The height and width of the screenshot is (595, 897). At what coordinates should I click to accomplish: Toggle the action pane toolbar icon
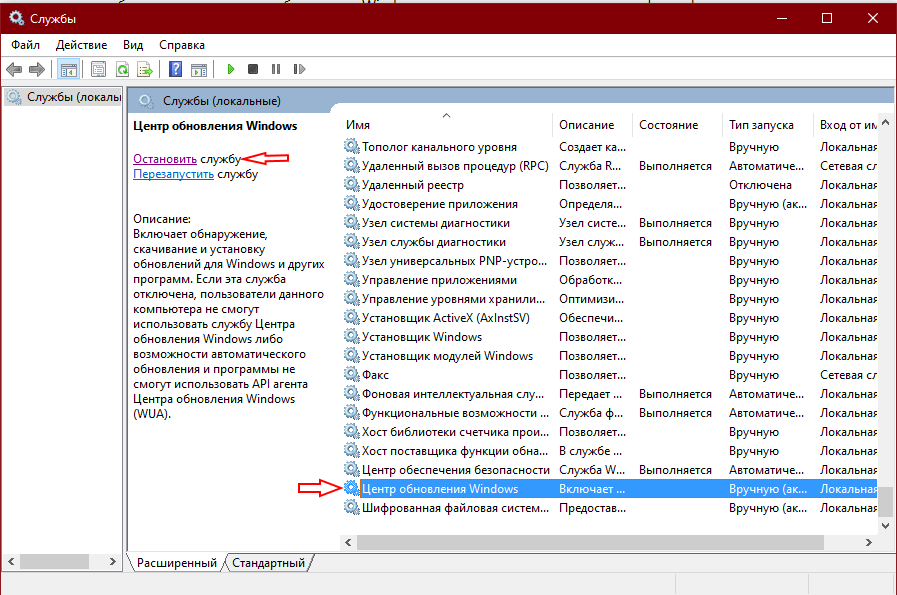199,69
